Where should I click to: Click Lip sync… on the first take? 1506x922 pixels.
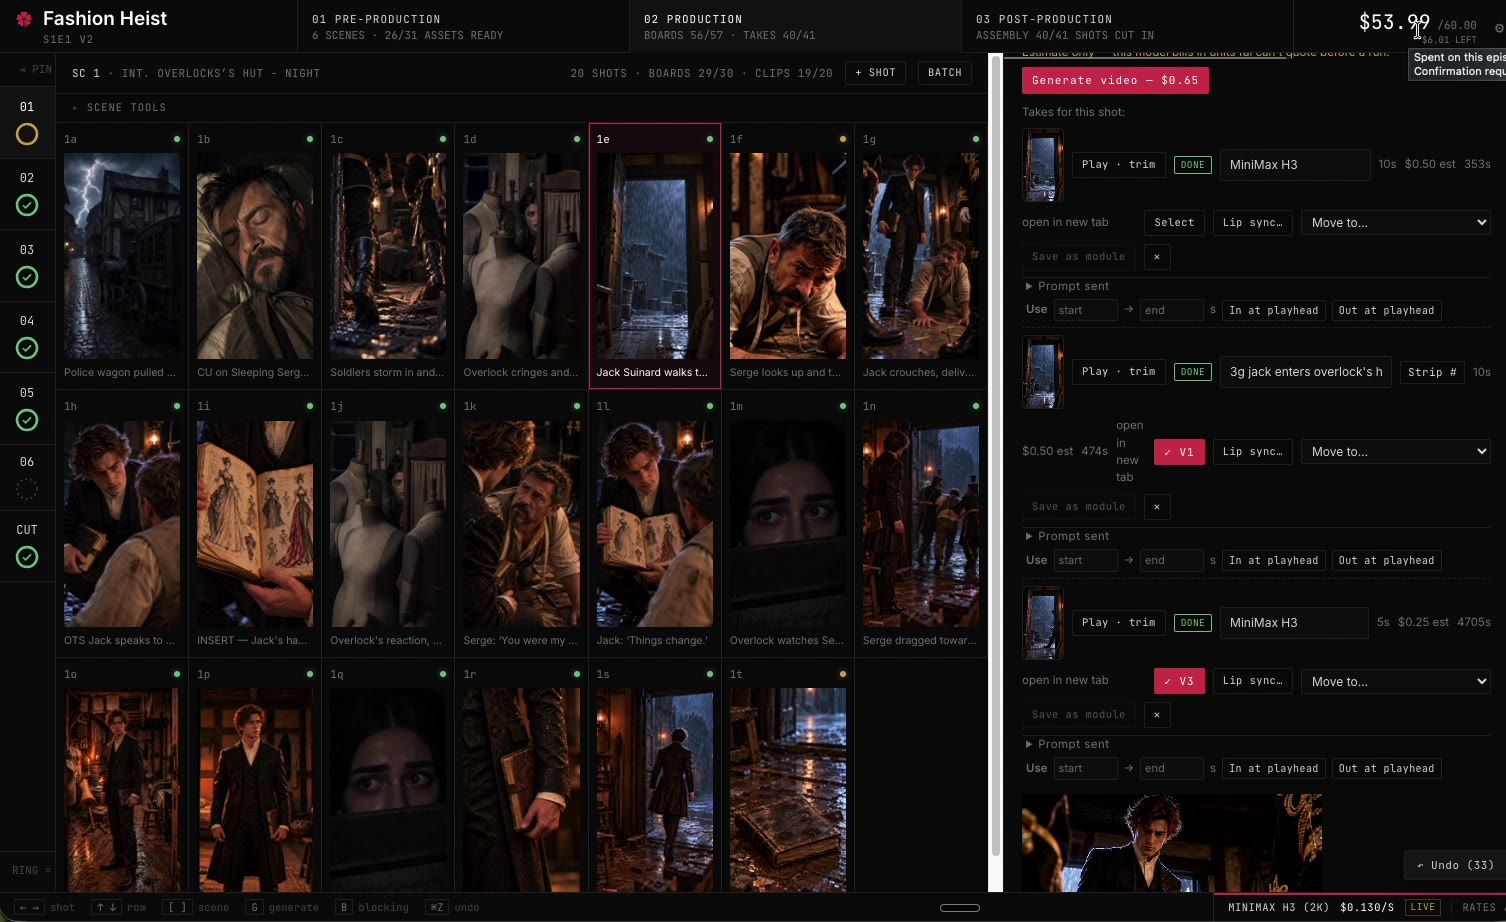pos(1253,223)
